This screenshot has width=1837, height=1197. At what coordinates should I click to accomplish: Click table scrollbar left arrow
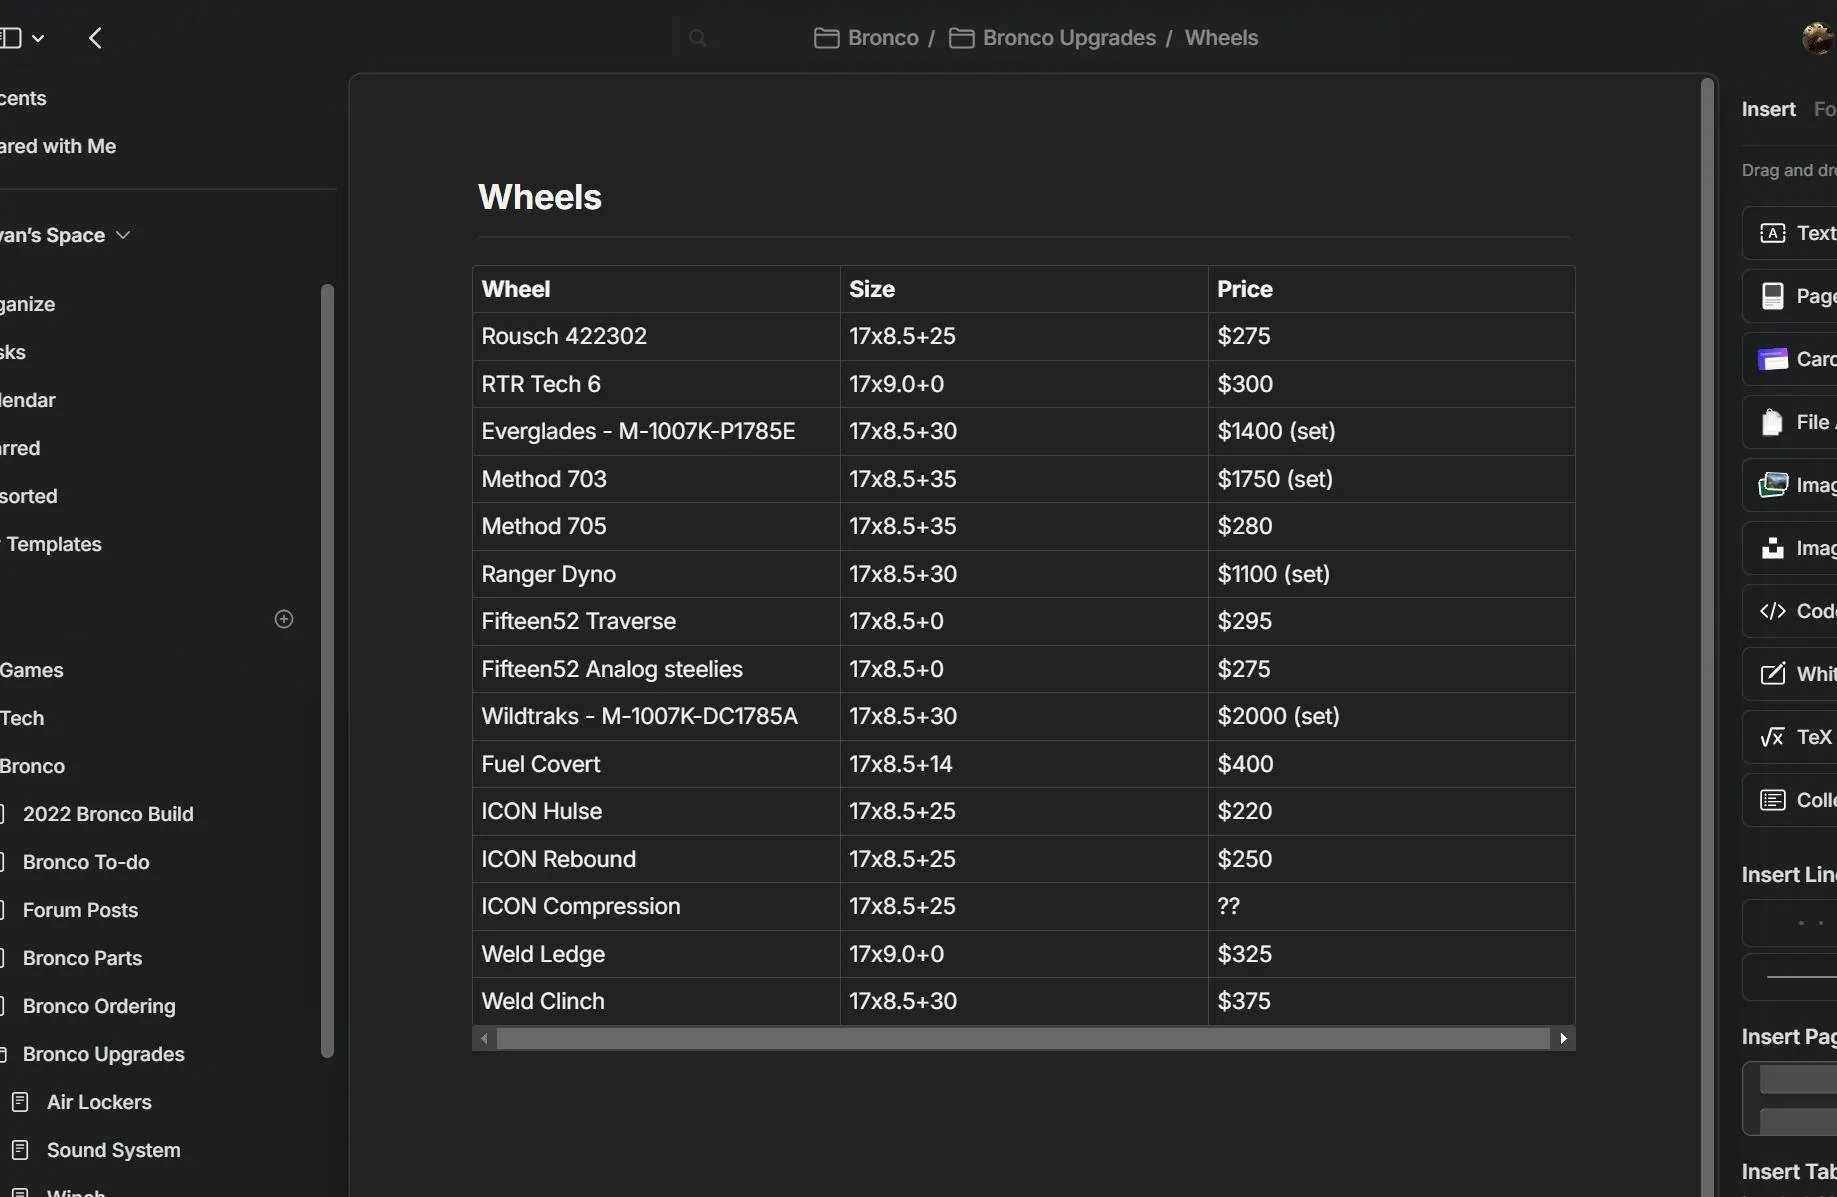[485, 1038]
